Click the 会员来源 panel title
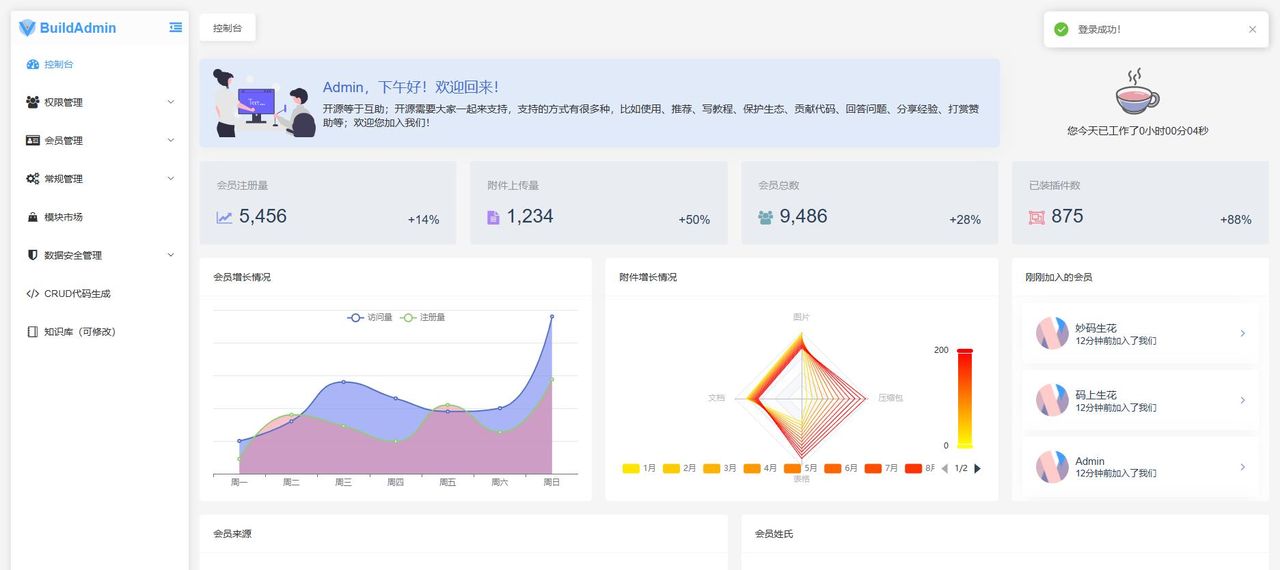This screenshot has width=1280, height=570. coord(233,534)
